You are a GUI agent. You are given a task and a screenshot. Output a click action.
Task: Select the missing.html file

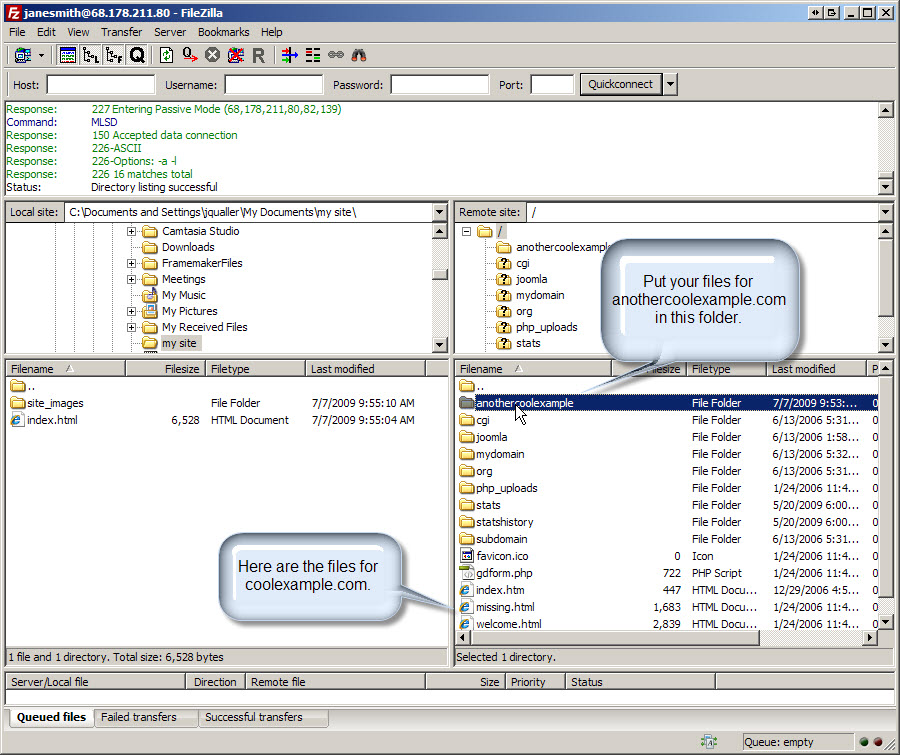(668, 607)
